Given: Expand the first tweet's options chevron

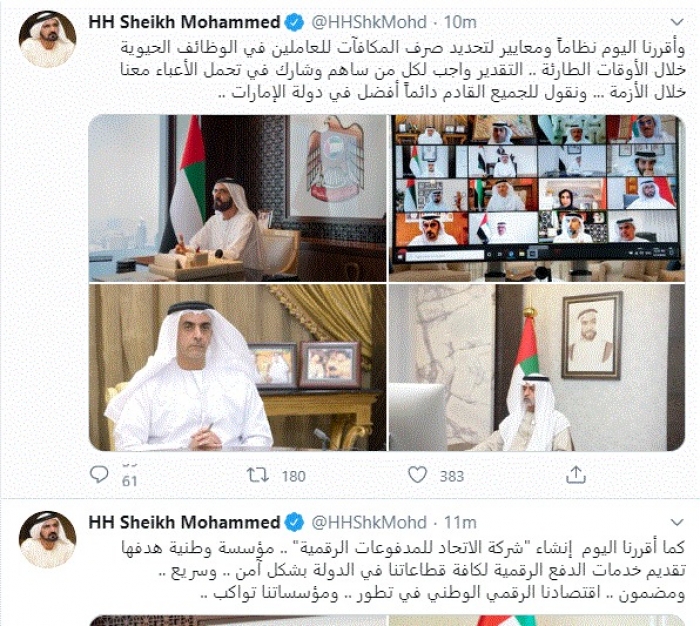Looking at the screenshot, I should (x=677, y=22).
